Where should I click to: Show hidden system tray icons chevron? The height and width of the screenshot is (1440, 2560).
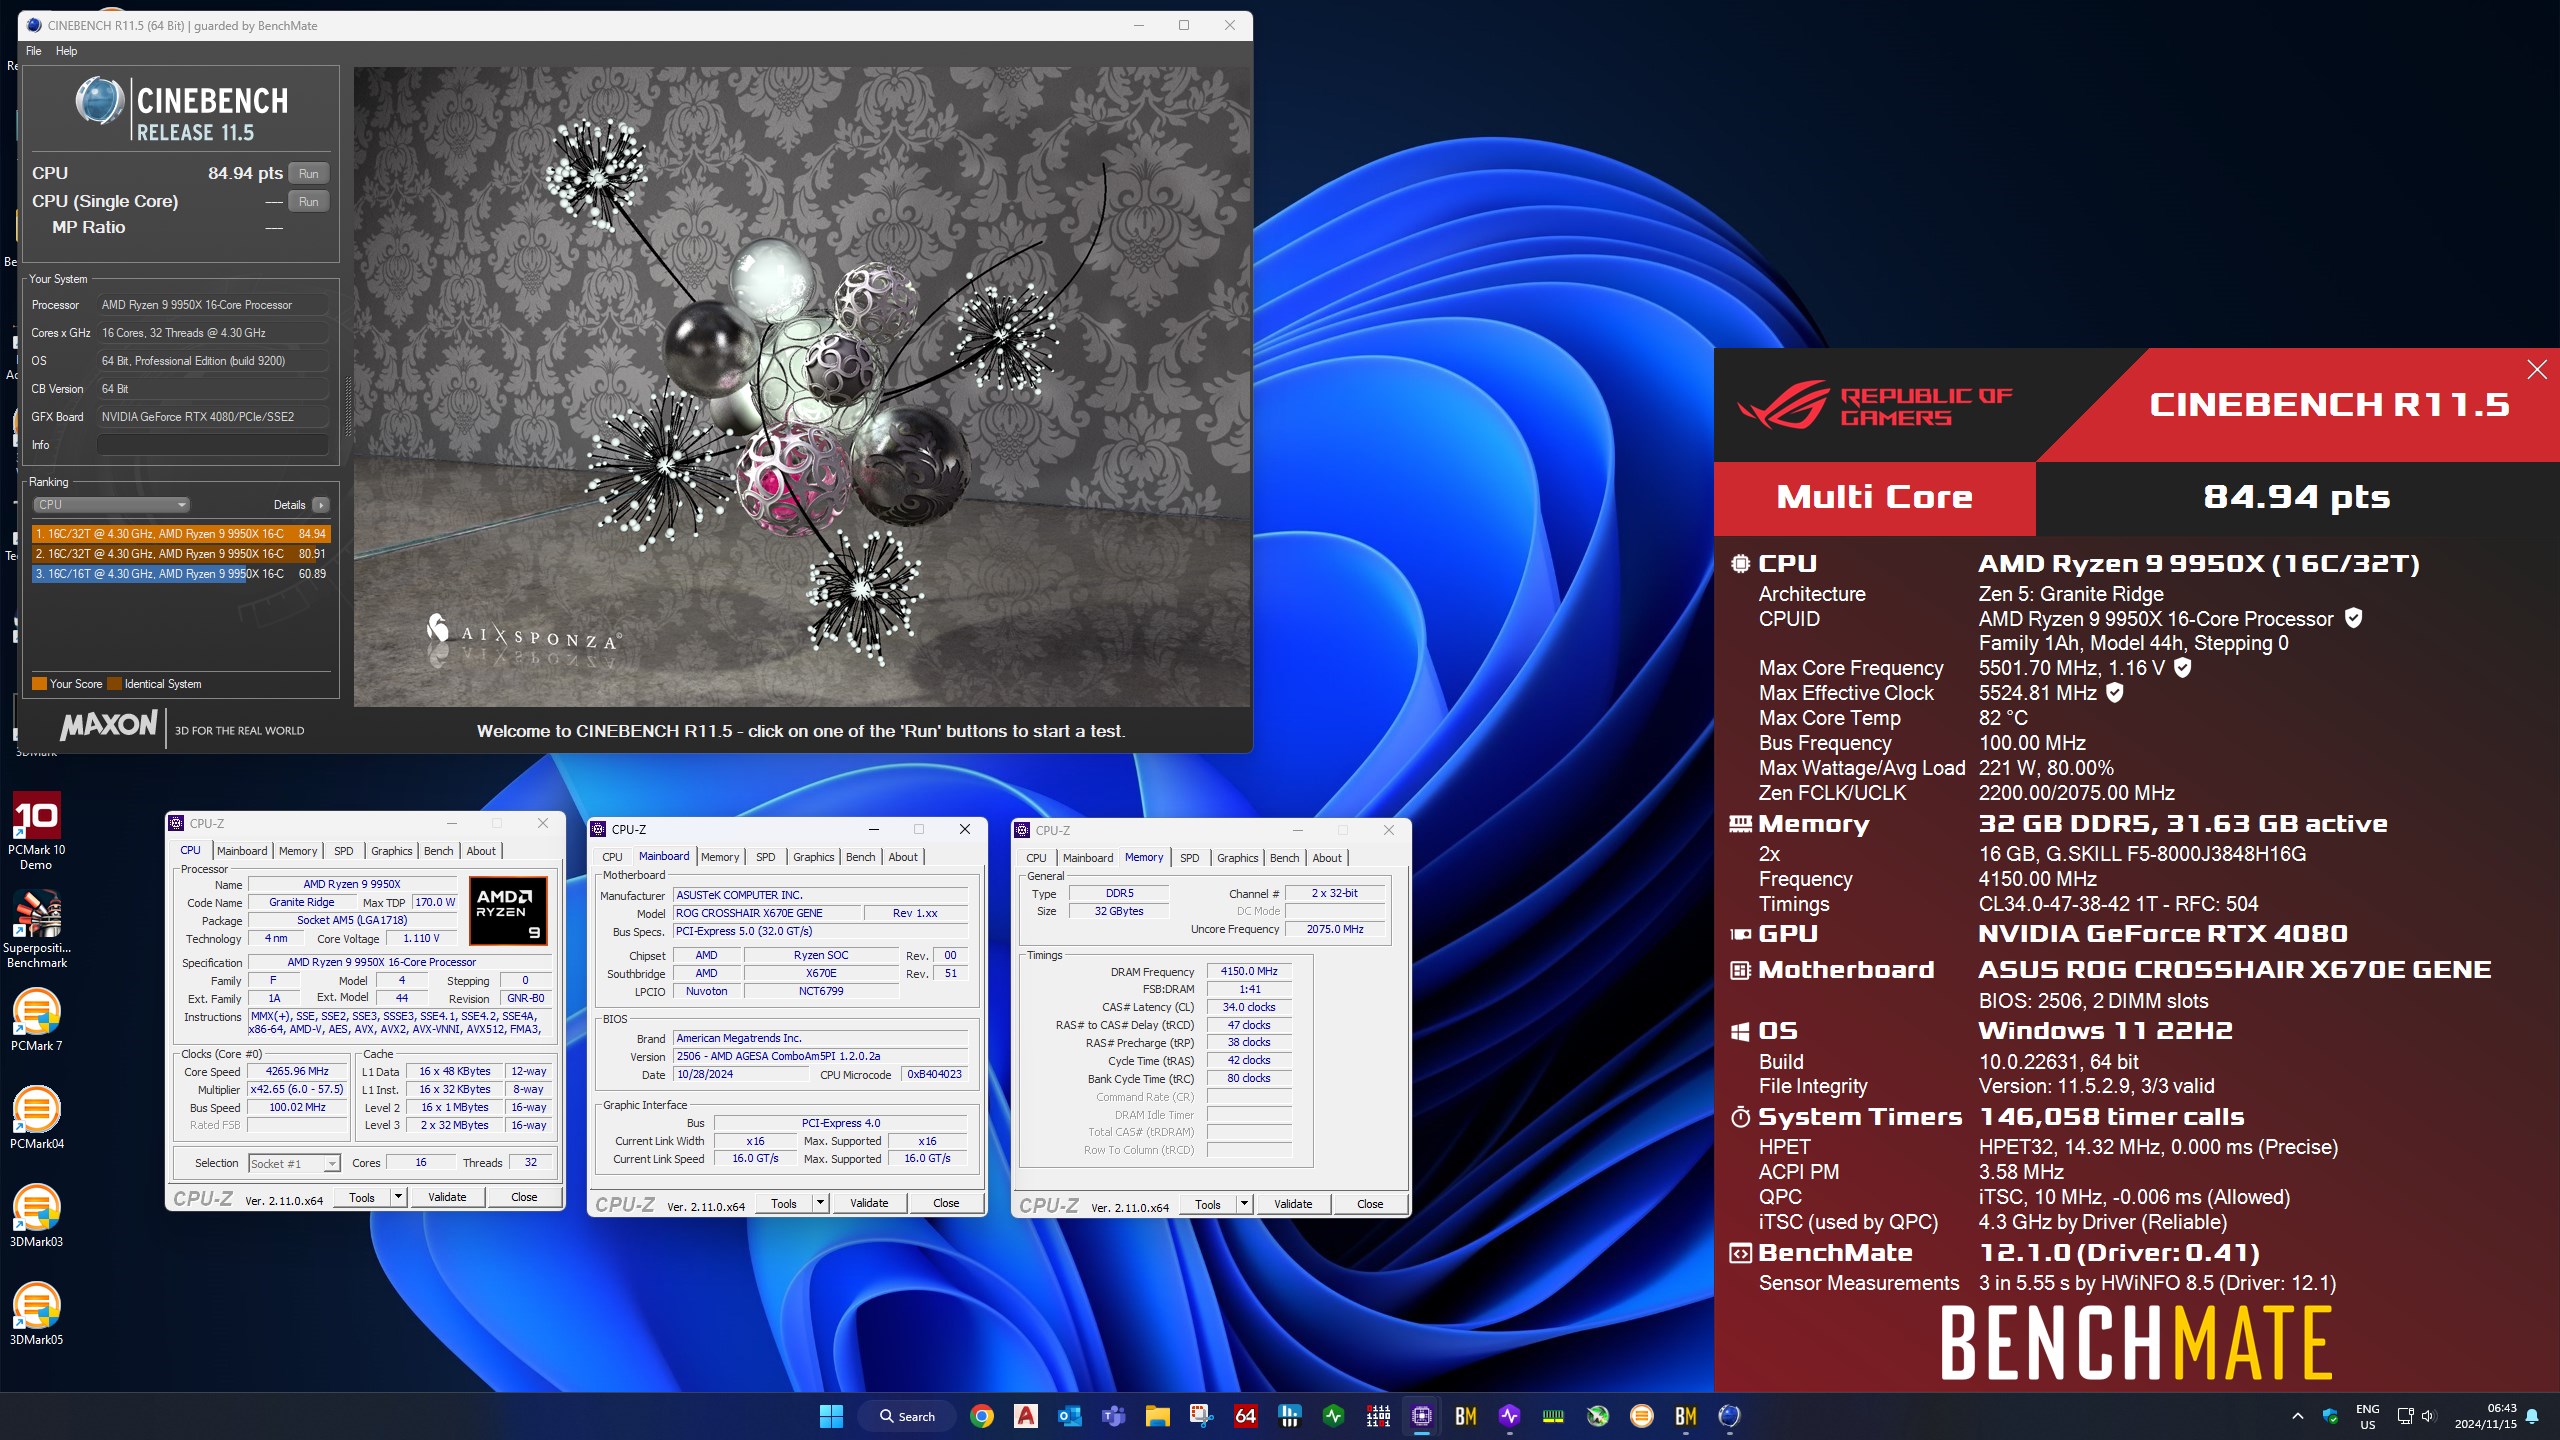click(2297, 1416)
